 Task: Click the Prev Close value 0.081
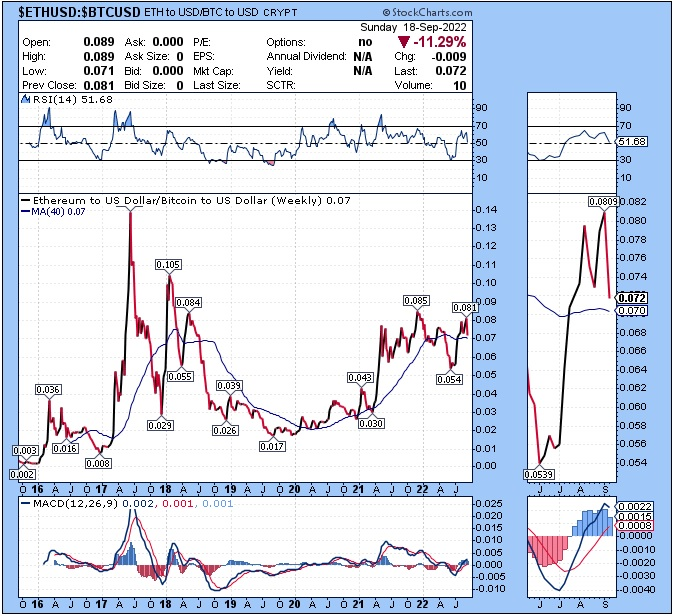coord(99,85)
